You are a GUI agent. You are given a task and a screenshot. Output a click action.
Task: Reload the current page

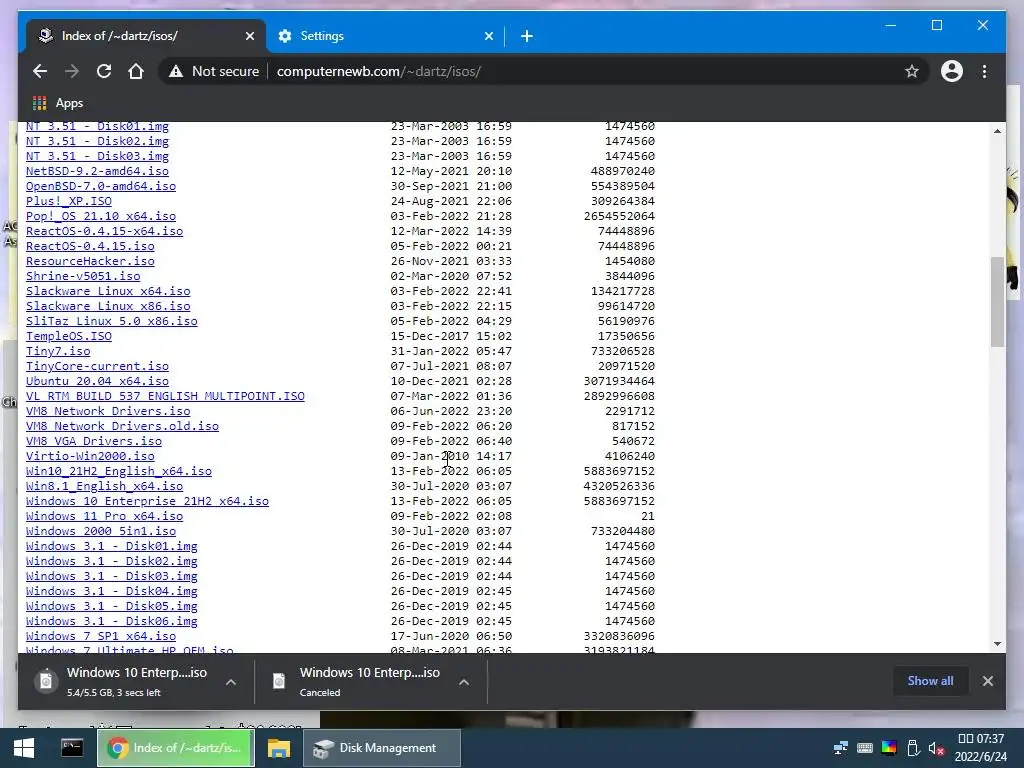104,71
